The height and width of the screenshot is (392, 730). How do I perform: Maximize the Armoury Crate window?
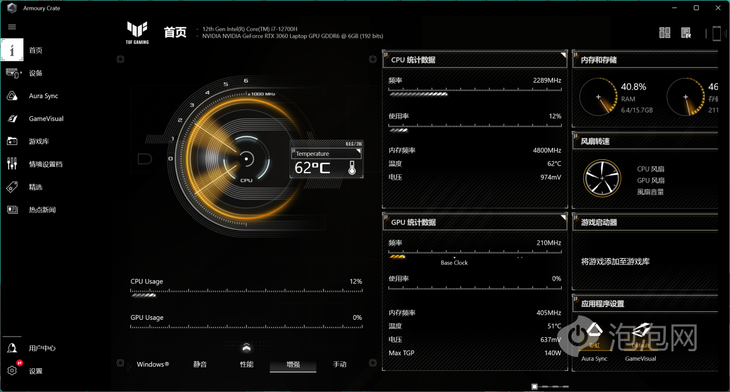tap(696, 8)
